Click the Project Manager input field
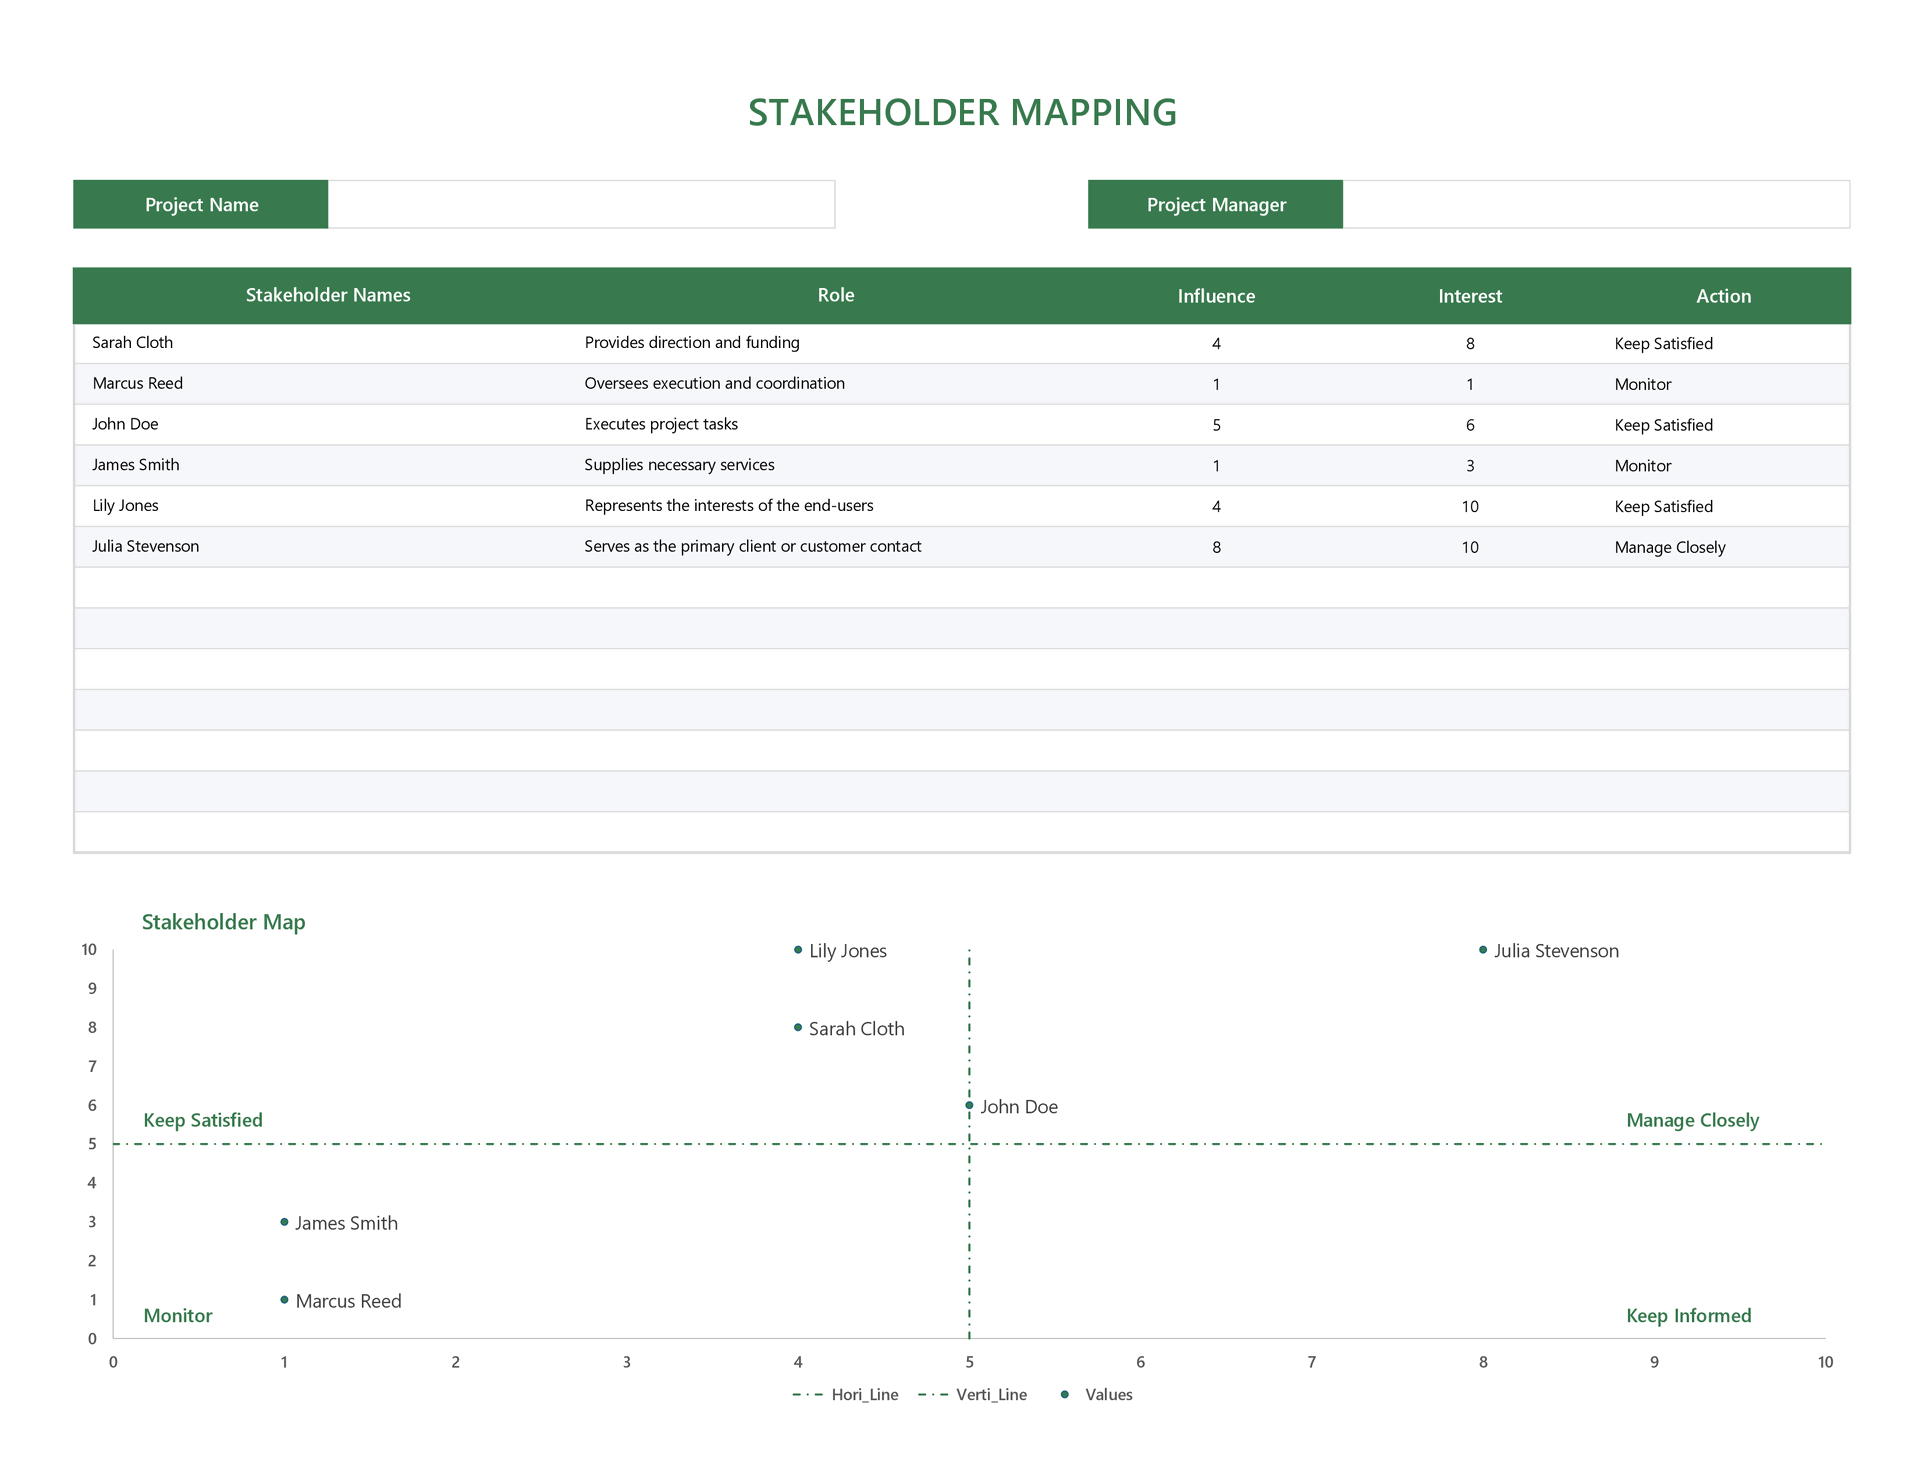The height and width of the screenshot is (1484, 1920). coord(1595,205)
